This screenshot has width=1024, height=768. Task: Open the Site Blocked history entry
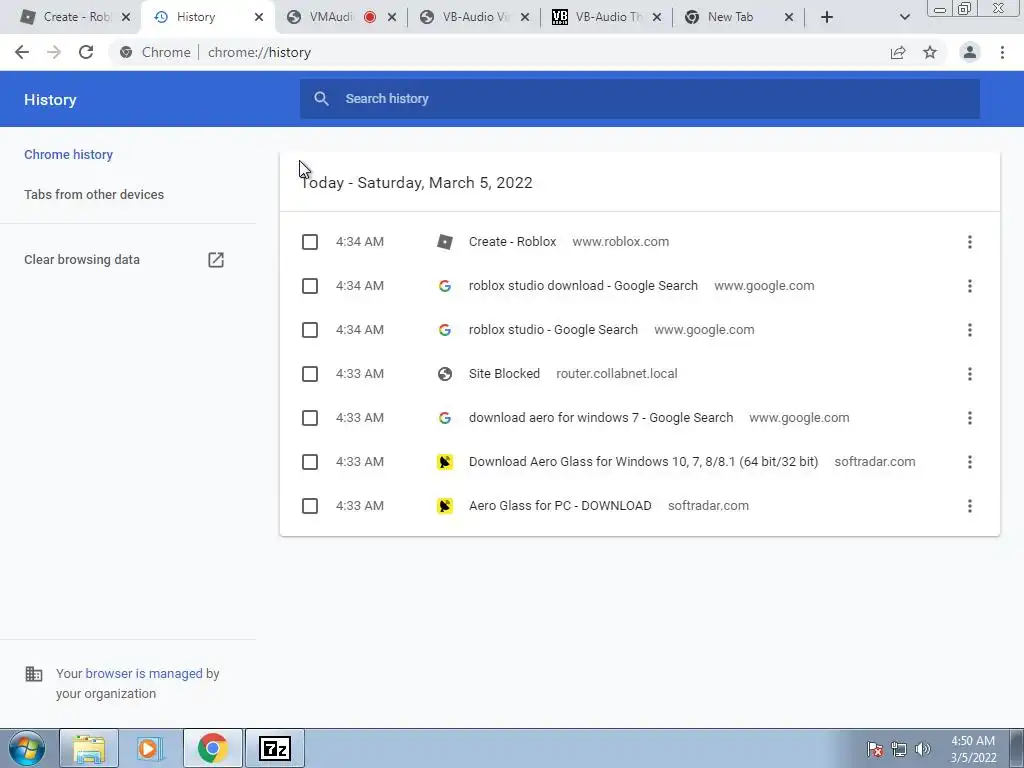[504, 374]
